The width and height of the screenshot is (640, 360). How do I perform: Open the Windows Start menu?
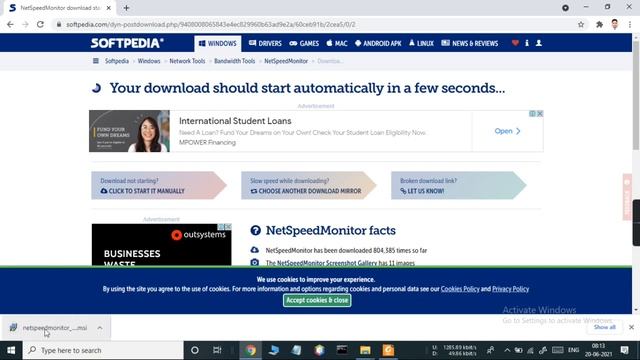11,350
